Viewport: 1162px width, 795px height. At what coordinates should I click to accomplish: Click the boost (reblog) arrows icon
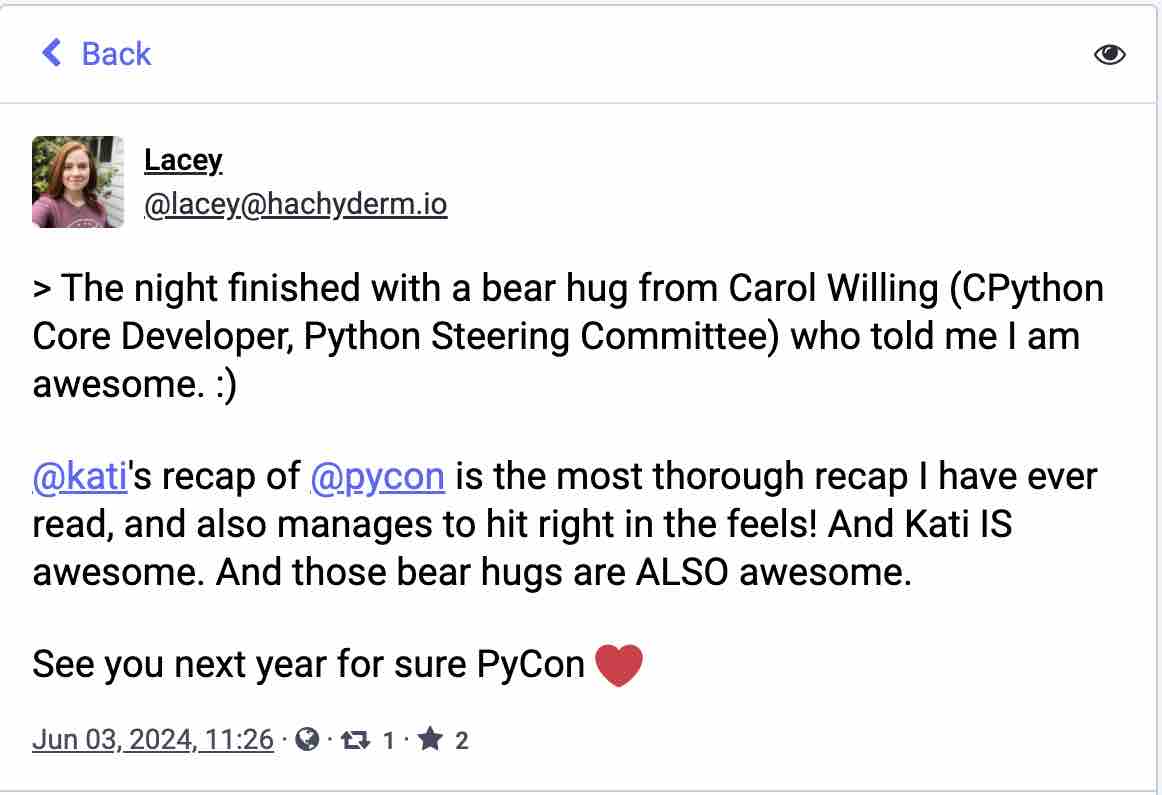(355, 739)
